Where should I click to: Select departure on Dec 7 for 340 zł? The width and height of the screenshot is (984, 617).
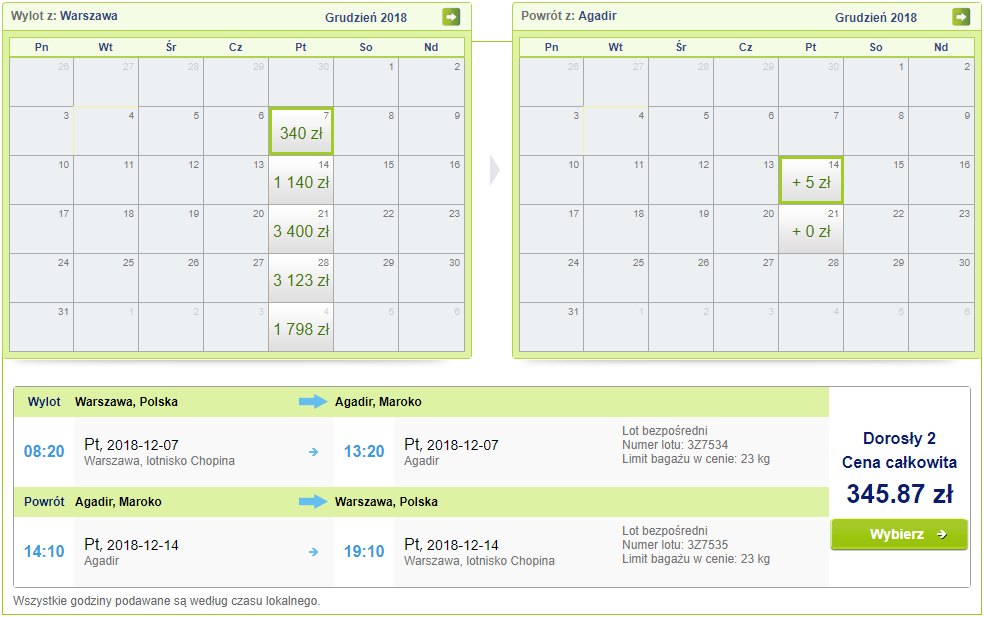tap(301, 132)
